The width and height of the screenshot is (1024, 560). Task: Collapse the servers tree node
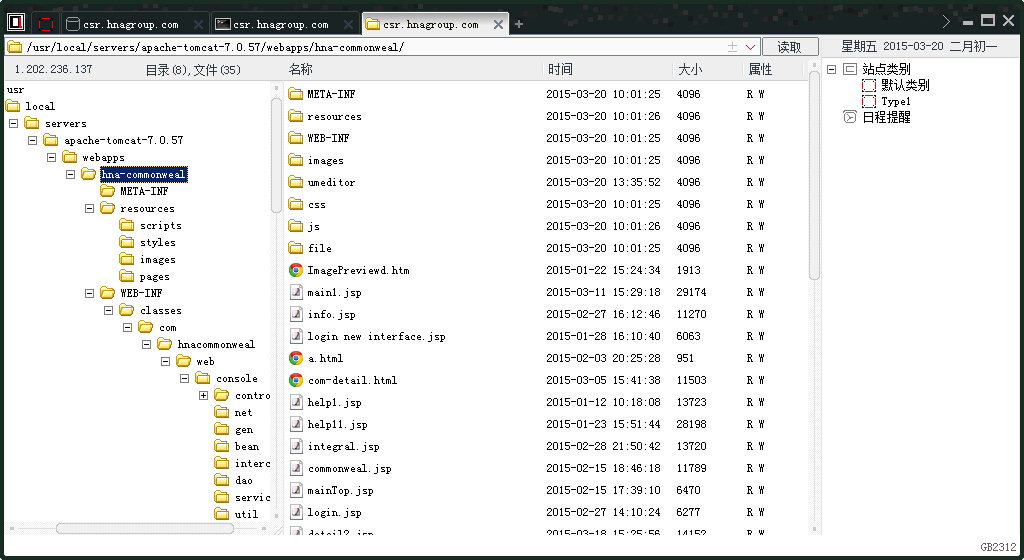[x=13, y=123]
